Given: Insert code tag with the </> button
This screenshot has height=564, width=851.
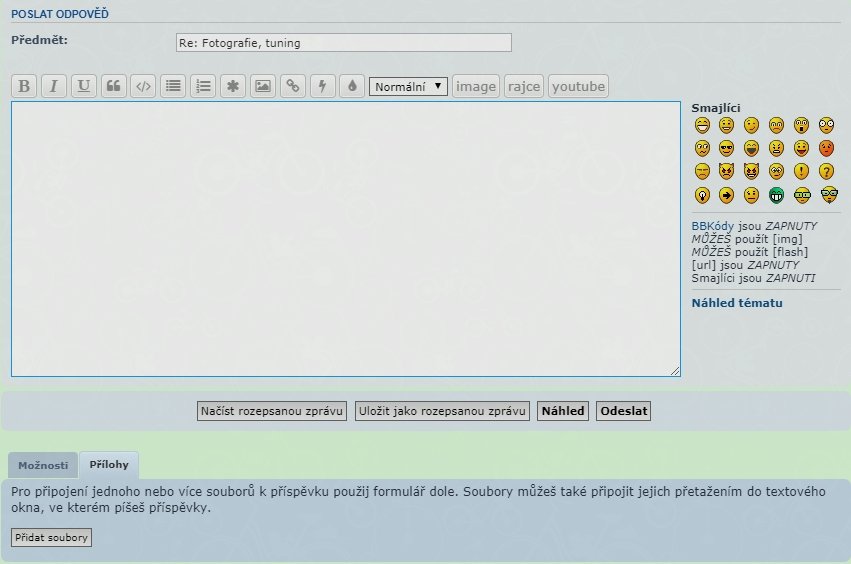Looking at the screenshot, I should (x=144, y=86).
